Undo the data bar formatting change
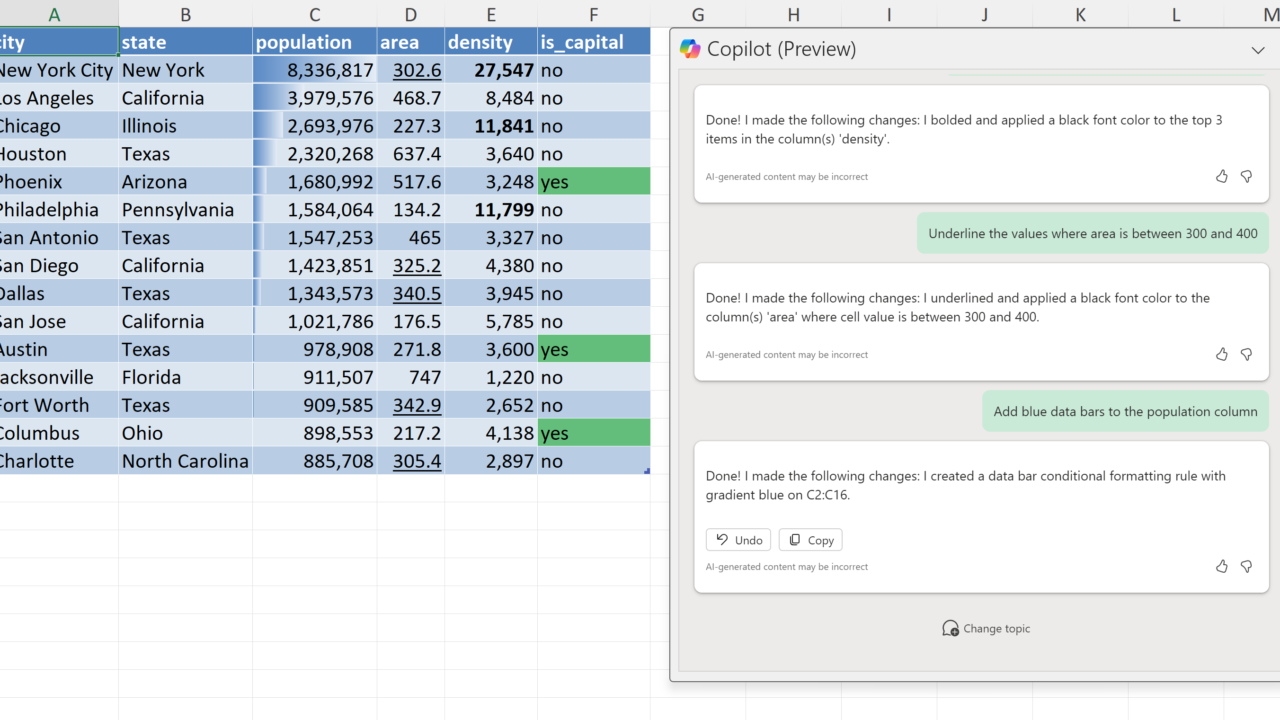1280x720 pixels. coord(738,540)
